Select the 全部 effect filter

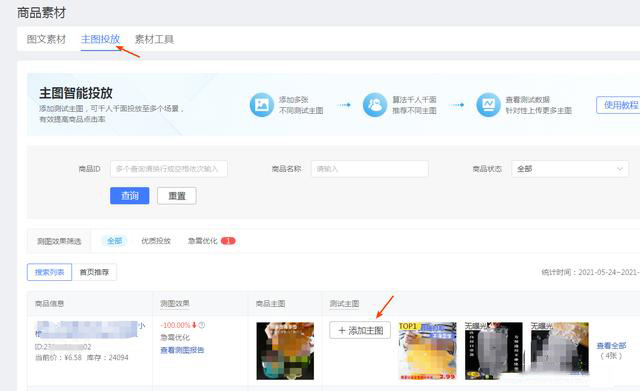115,241
